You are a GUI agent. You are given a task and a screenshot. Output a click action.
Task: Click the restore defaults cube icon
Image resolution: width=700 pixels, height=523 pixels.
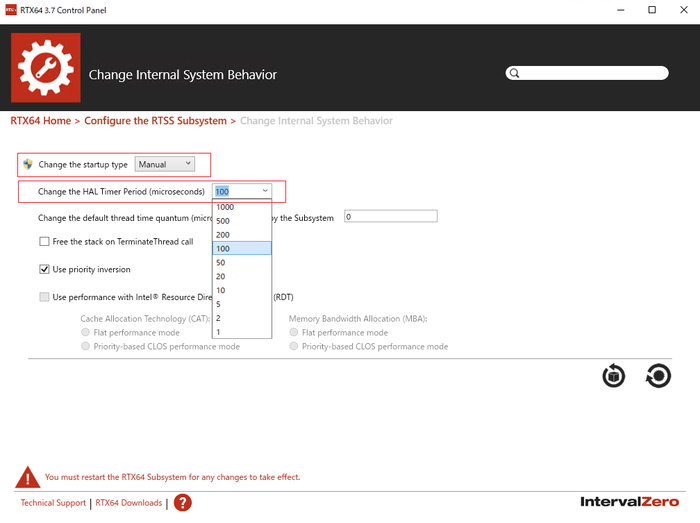(x=614, y=376)
